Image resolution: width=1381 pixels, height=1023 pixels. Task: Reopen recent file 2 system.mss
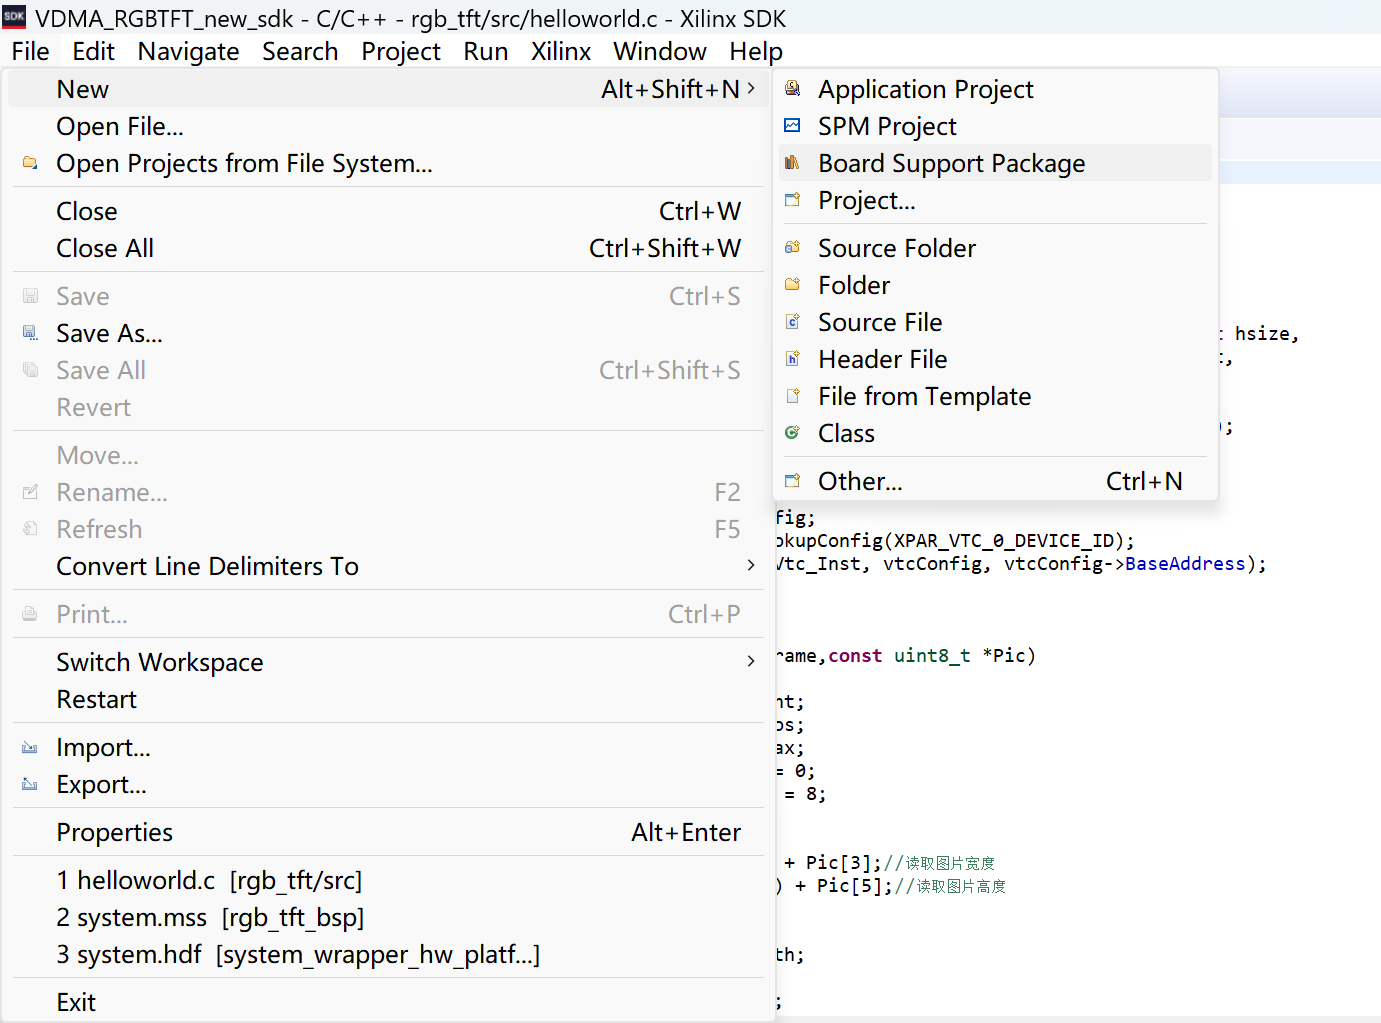388,917
